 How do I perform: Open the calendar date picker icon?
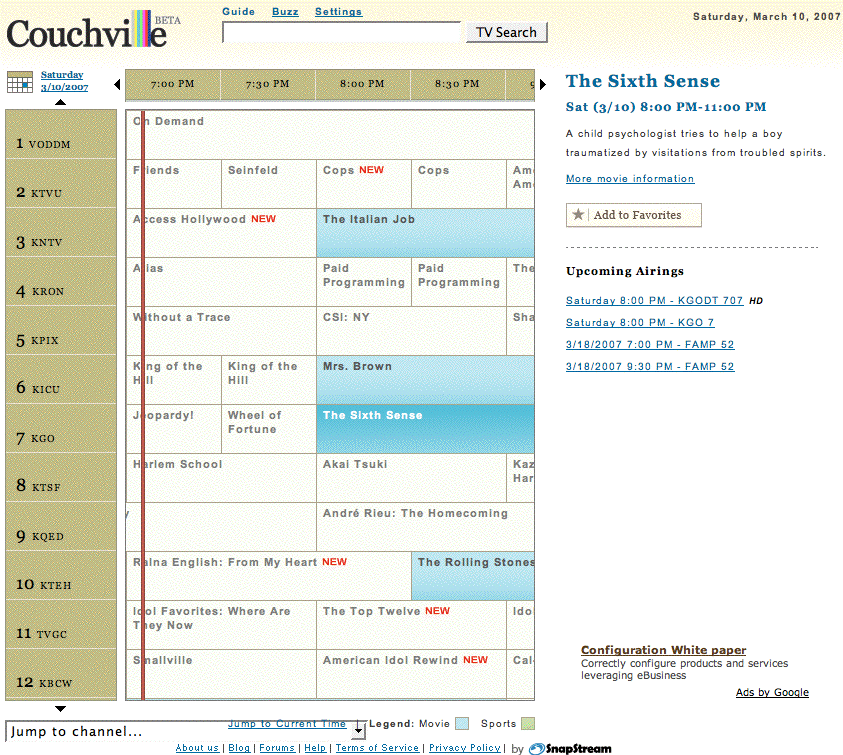click(x=20, y=82)
